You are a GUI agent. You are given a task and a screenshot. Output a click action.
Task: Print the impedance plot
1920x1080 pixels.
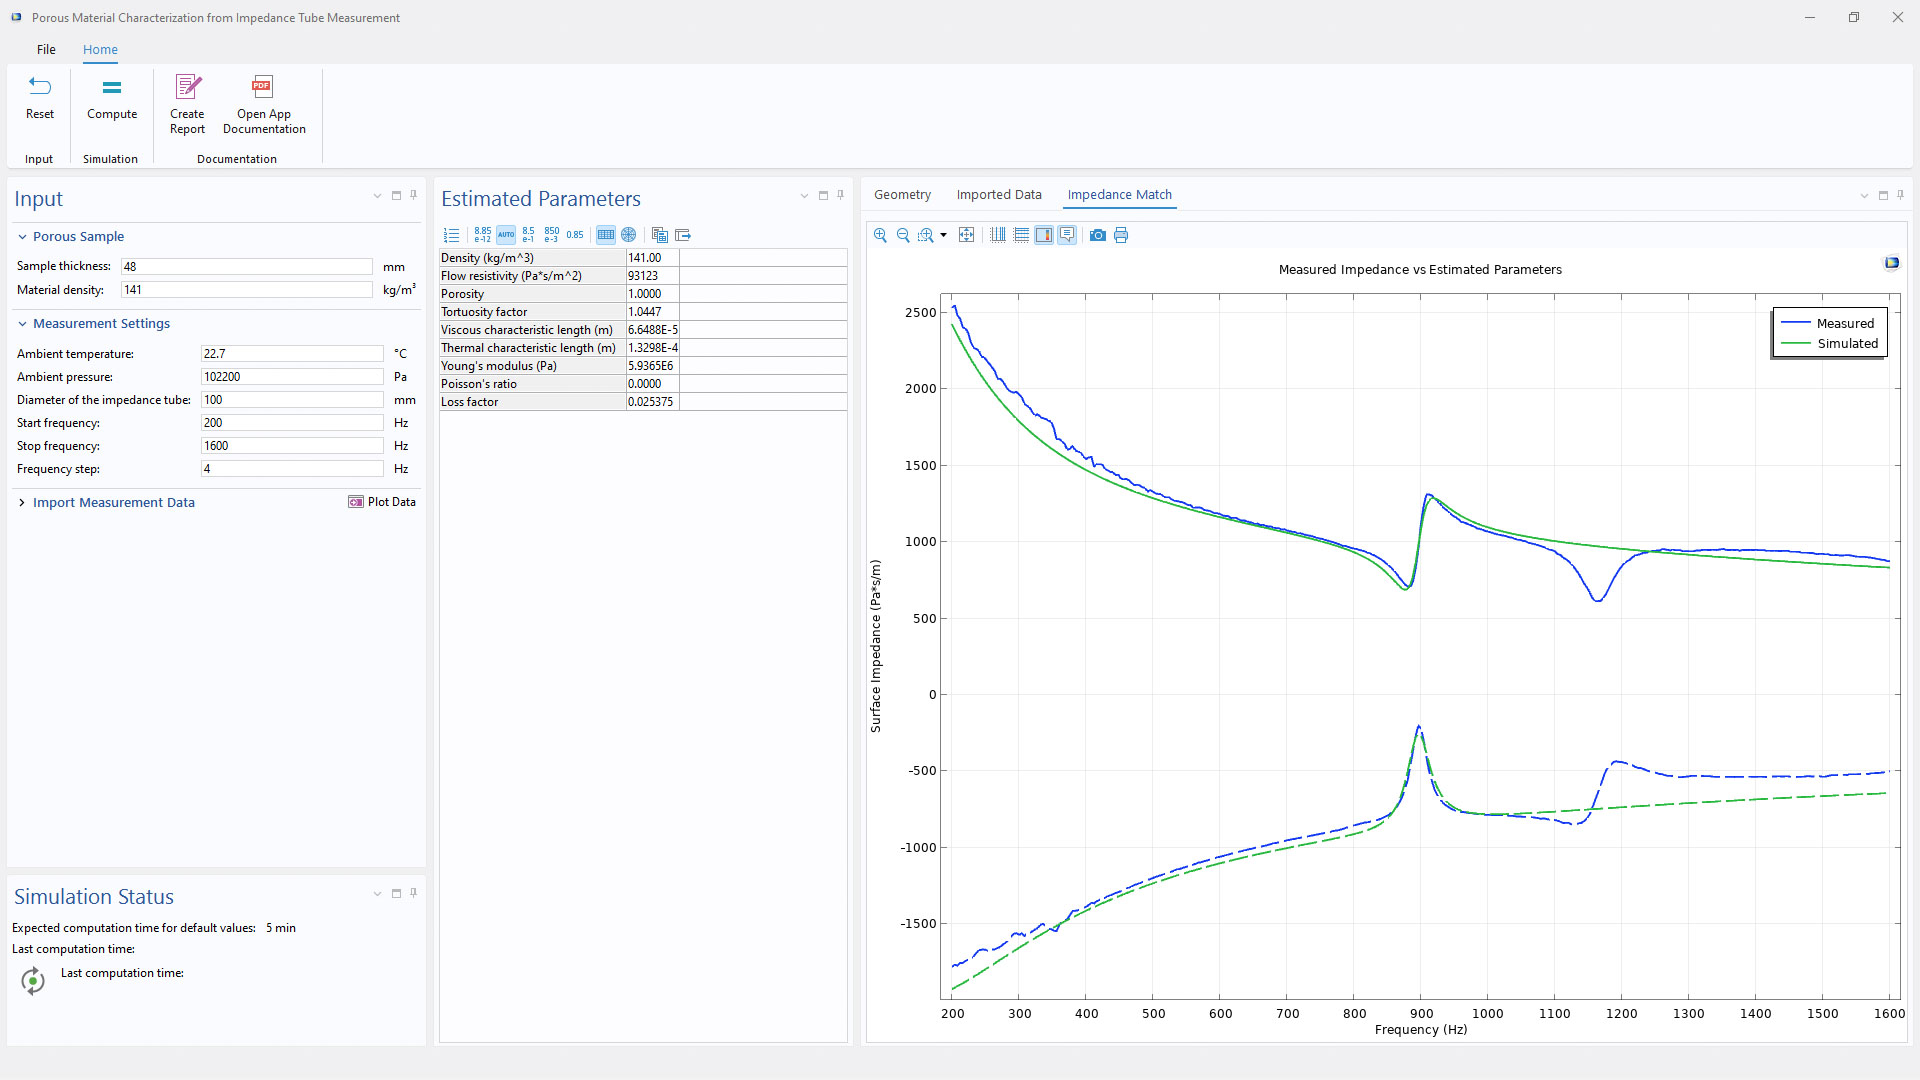(1121, 235)
